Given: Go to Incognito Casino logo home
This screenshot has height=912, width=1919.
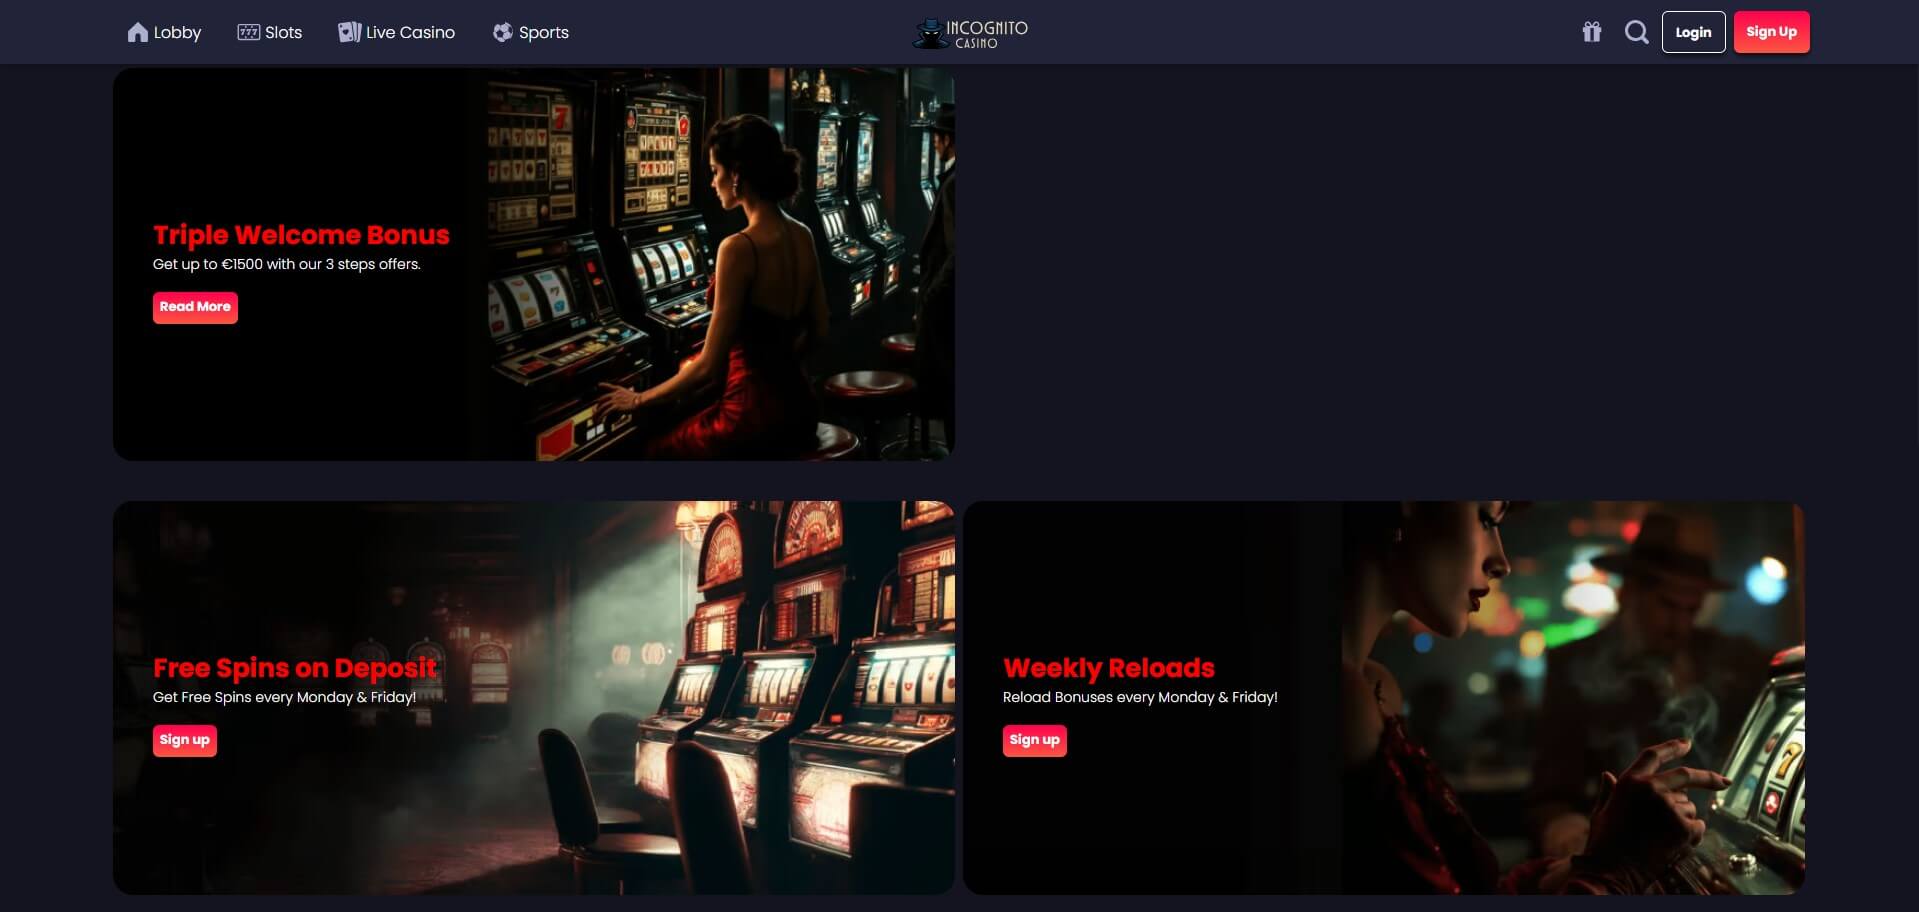Looking at the screenshot, I should coord(970,33).
